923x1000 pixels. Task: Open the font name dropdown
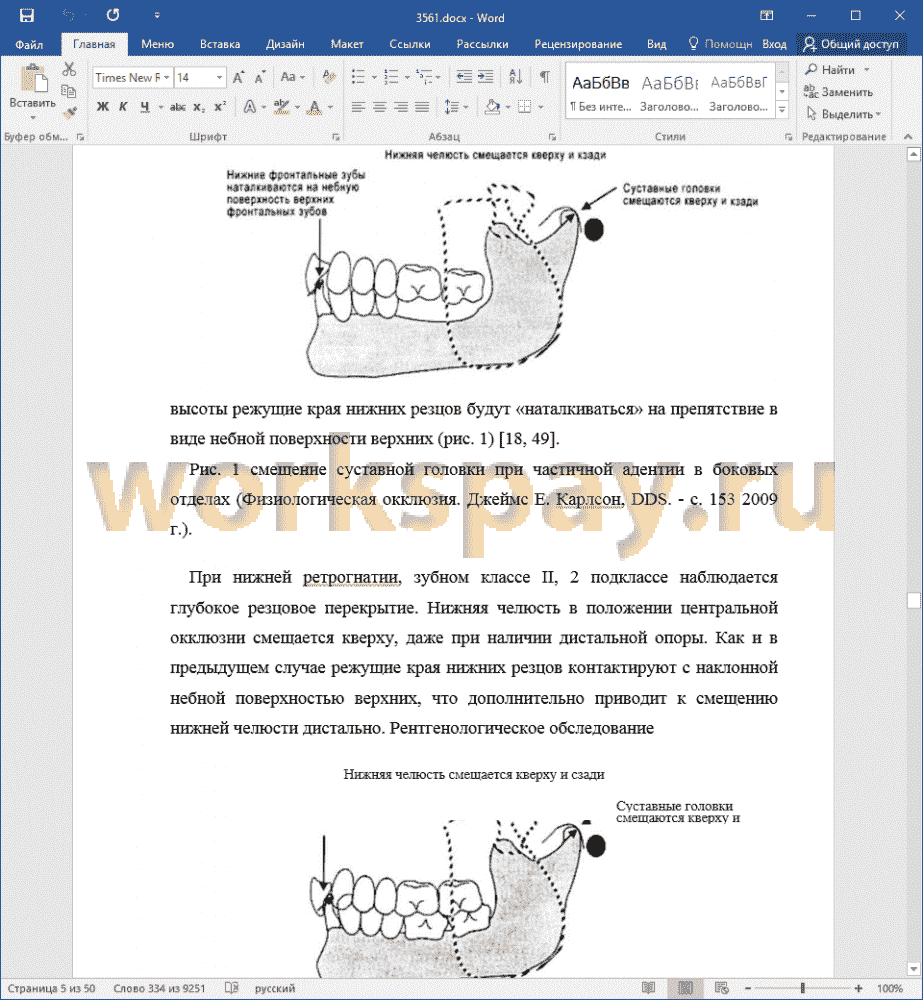166,78
